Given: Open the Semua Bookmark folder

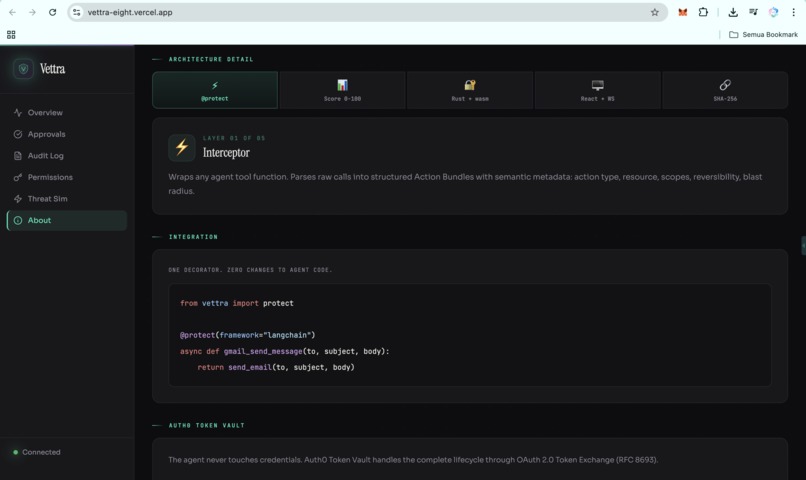Looking at the screenshot, I should coord(763,34).
